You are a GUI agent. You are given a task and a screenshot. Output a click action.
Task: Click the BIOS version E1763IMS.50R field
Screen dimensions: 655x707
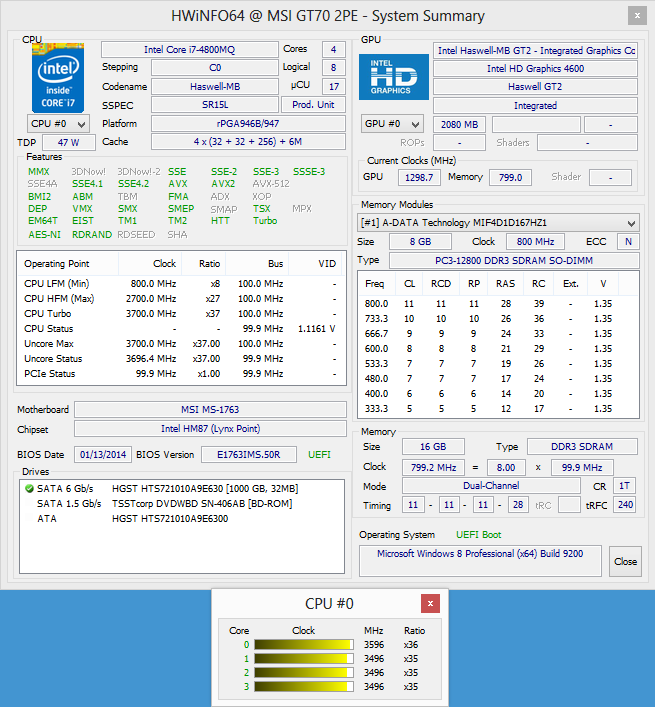(x=249, y=454)
